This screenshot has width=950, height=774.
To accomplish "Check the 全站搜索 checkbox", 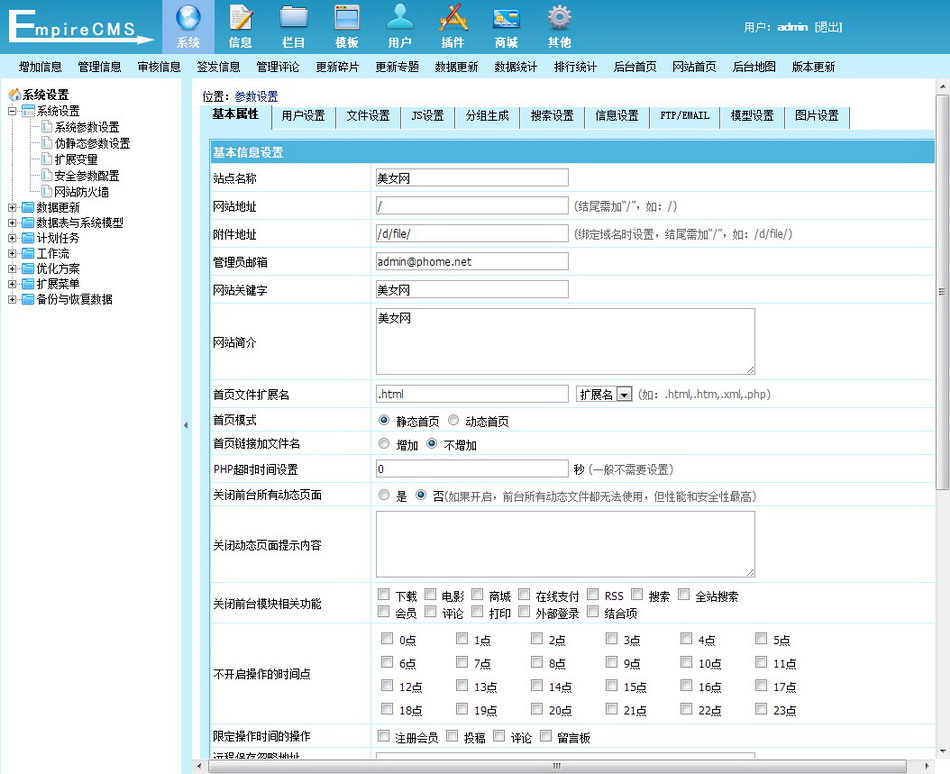I will [x=683, y=594].
